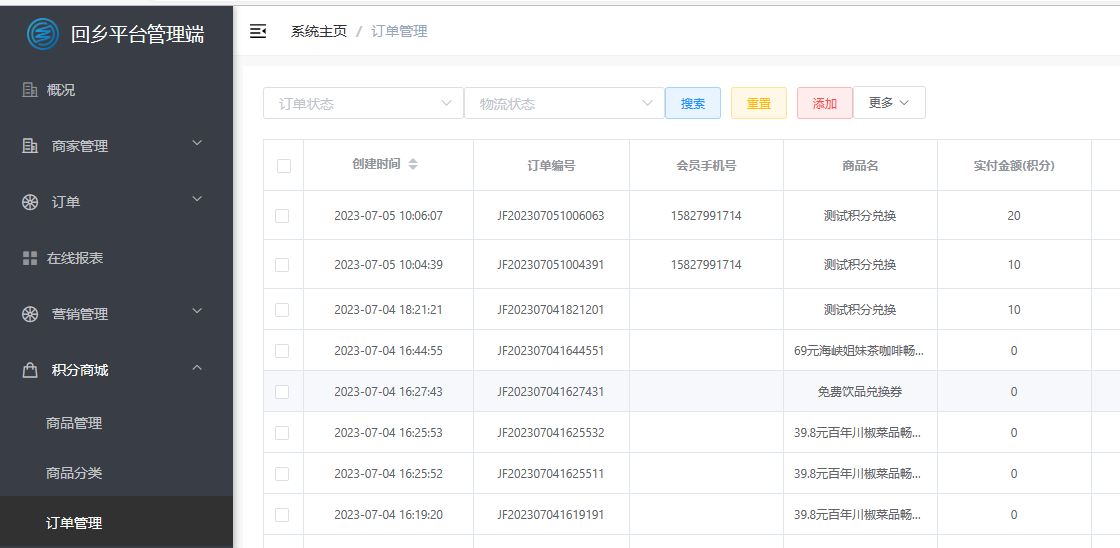Open 商品管理 in the sidebar submenu
1120x548 pixels.
tap(74, 423)
